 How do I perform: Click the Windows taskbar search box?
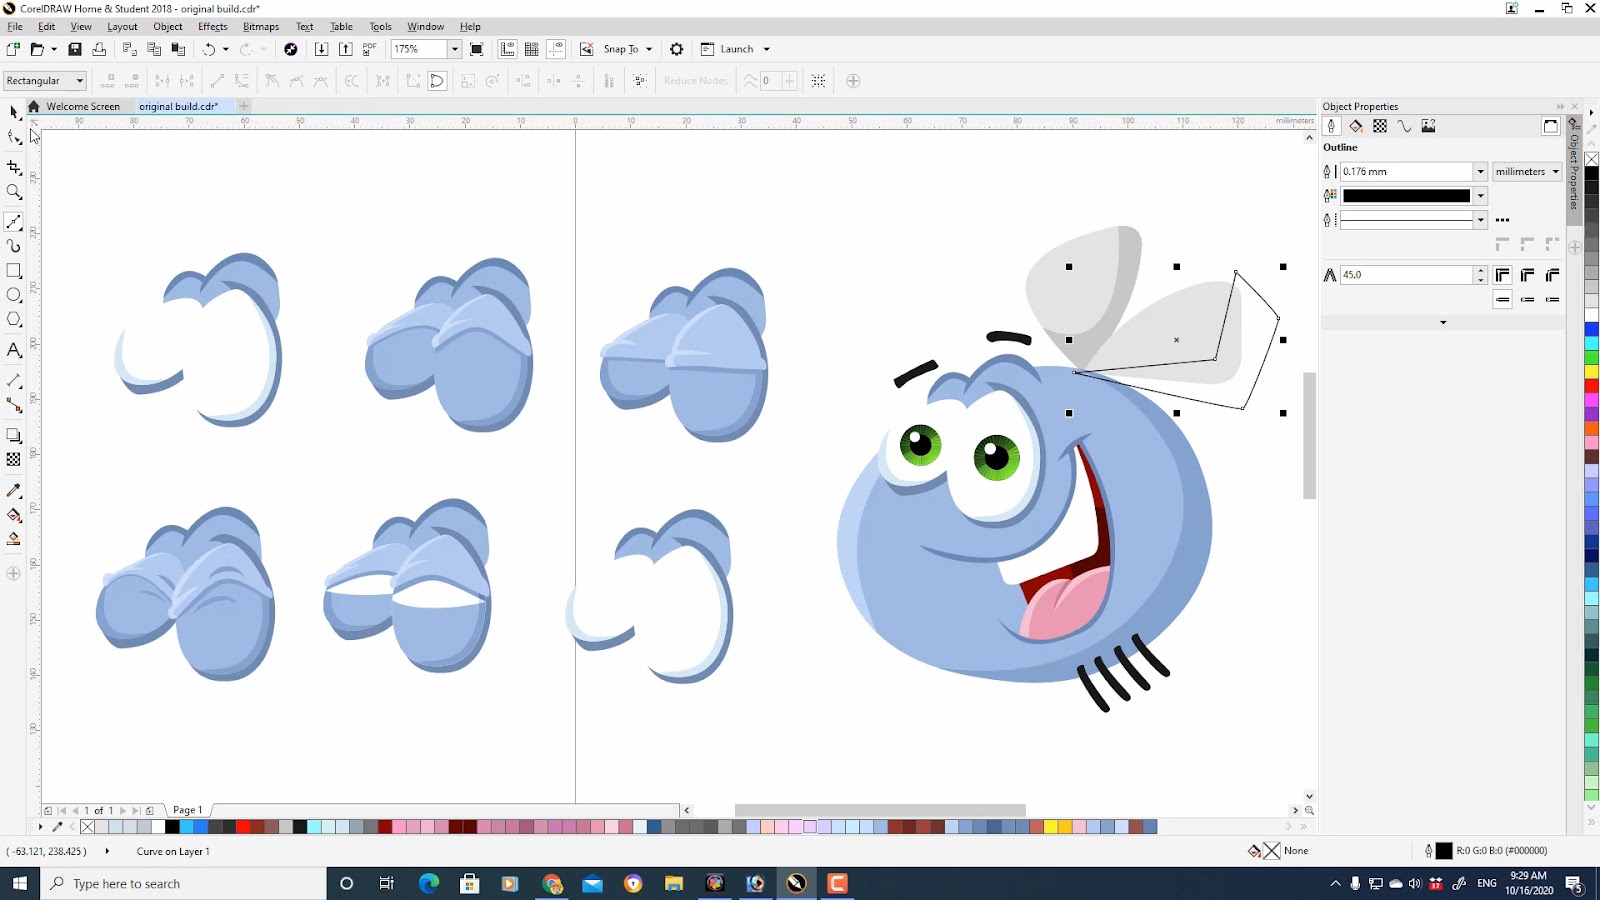click(x=183, y=884)
